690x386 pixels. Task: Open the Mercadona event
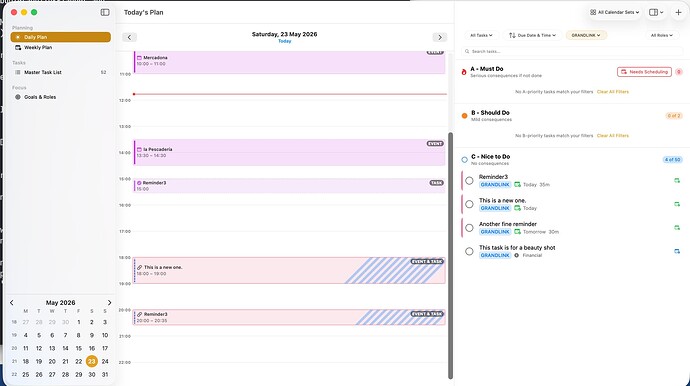coord(289,62)
